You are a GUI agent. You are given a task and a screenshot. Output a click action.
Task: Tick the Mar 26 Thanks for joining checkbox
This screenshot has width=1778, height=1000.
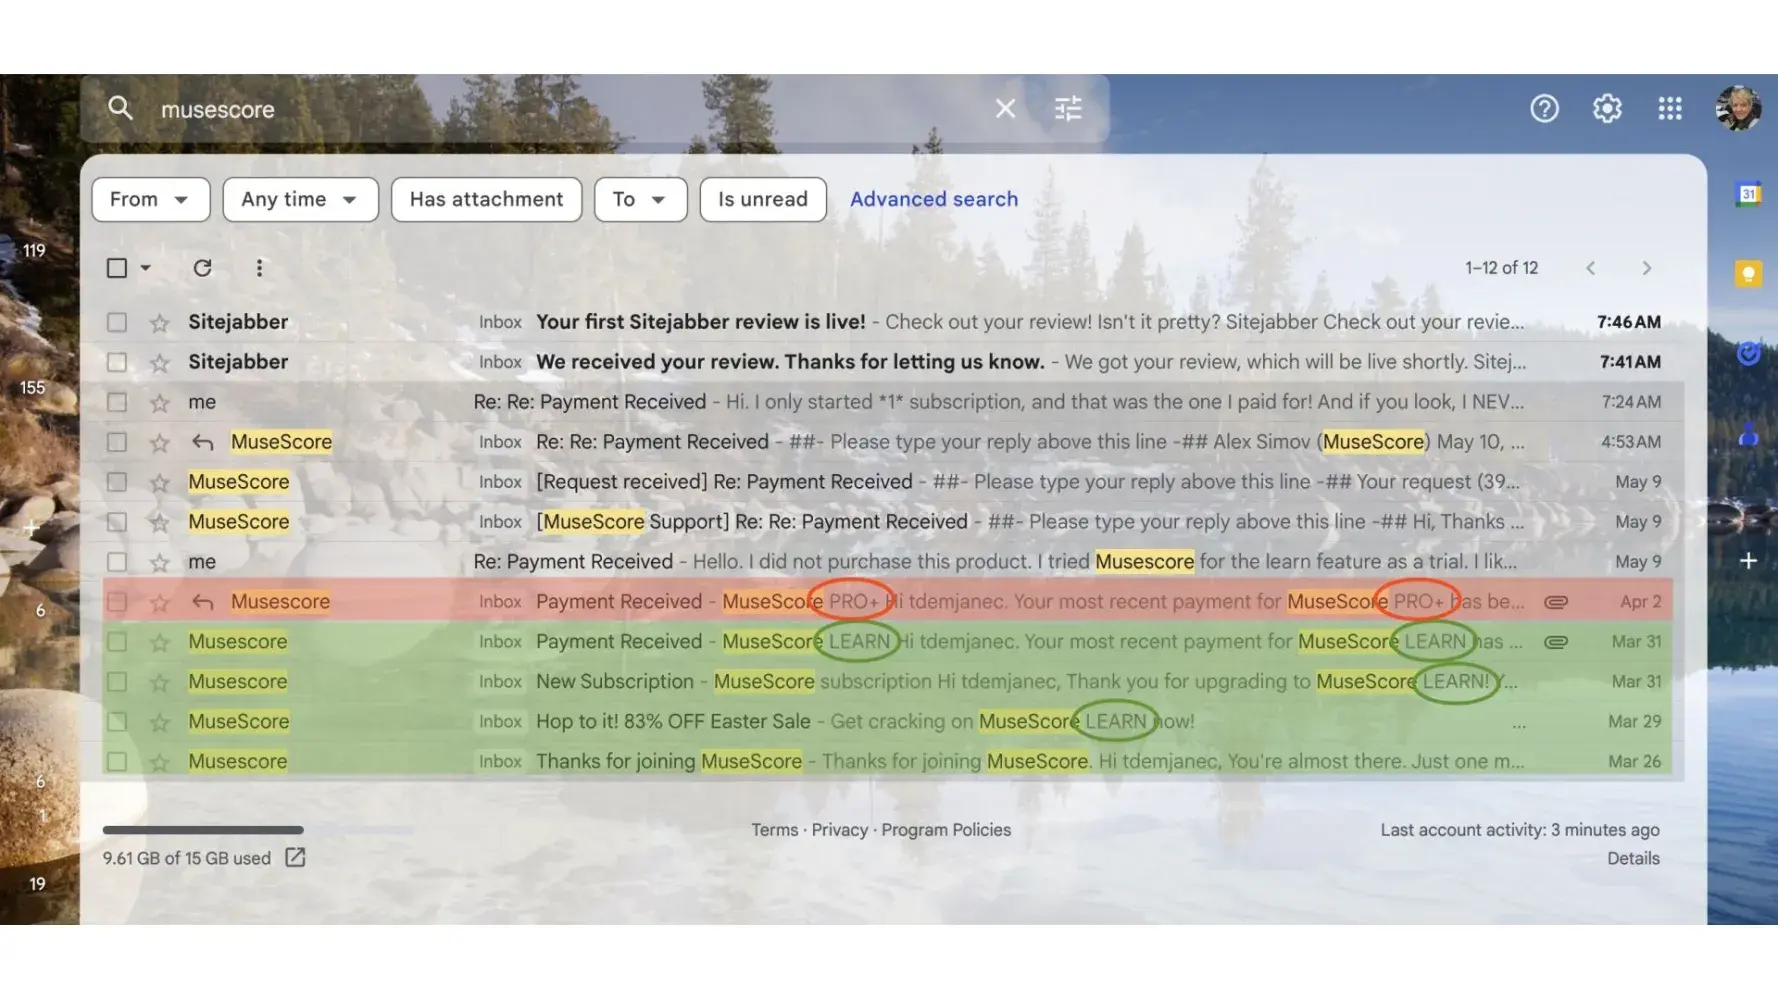click(x=117, y=762)
